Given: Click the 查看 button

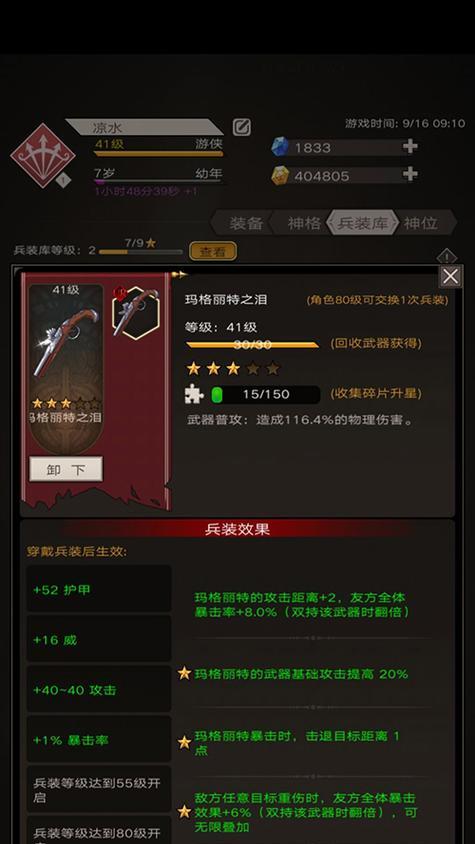Looking at the screenshot, I should coord(213,251).
